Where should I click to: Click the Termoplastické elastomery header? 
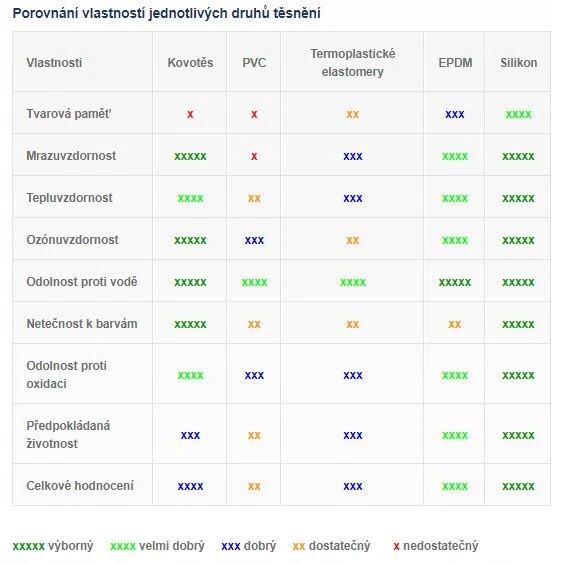pos(353,63)
